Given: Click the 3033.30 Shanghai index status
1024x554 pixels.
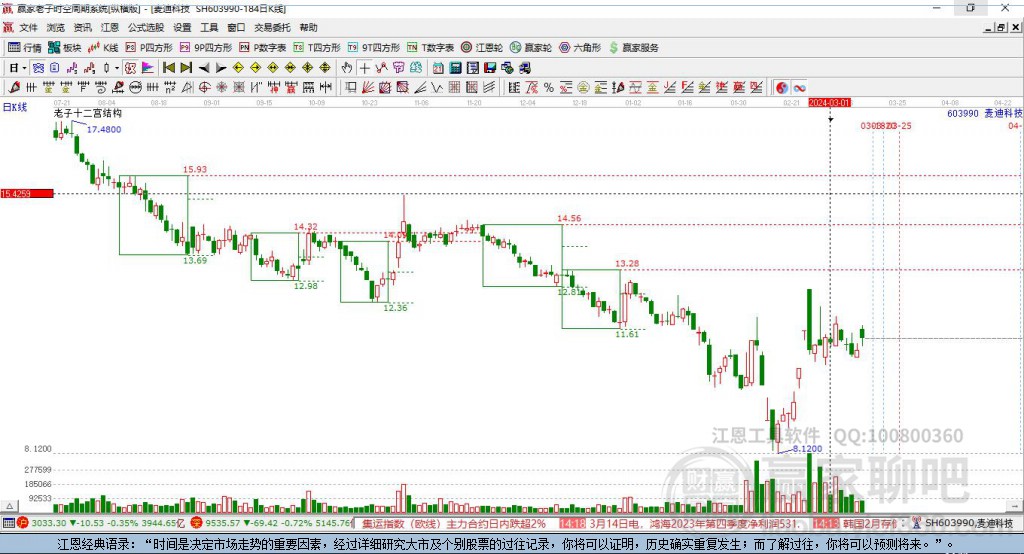Looking at the screenshot, I should 49,523.
